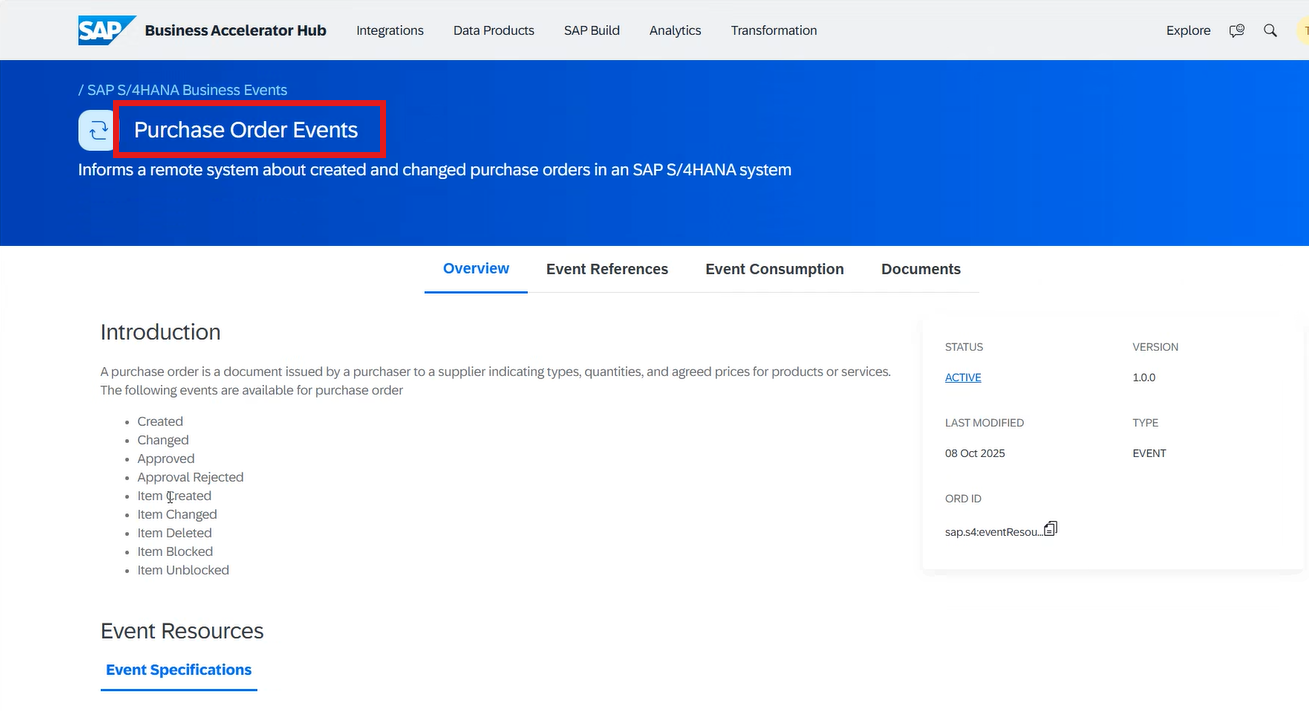Viewport: 1309px width, 711px height.
Task: Click the 'Item Created' bullet item
Action: [x=175, y=496]
